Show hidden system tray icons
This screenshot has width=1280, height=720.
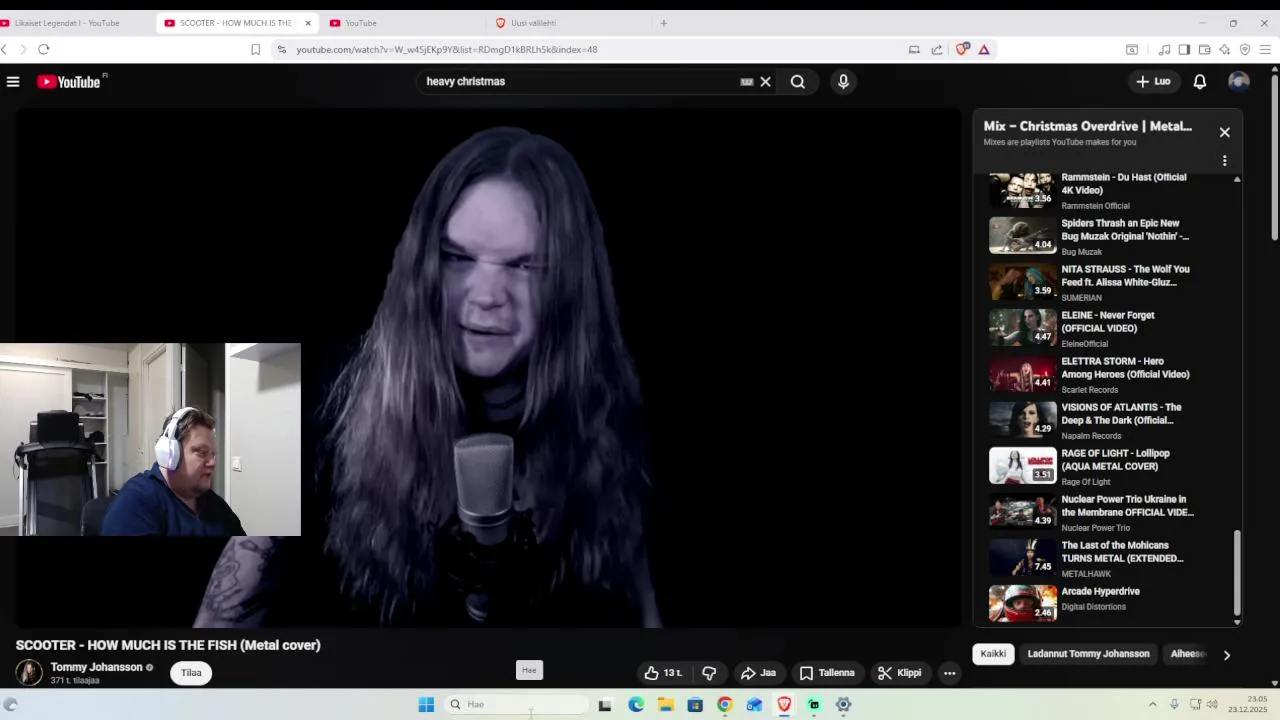click(1152, 705)
